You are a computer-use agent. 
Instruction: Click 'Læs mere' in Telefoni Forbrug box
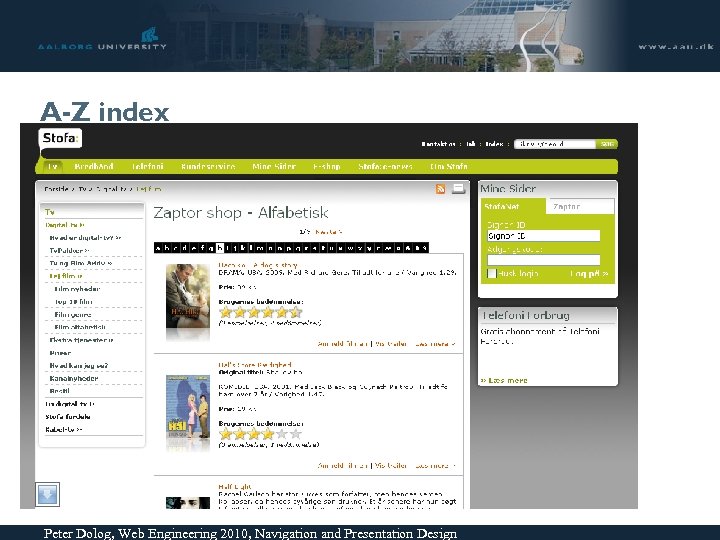504,380
